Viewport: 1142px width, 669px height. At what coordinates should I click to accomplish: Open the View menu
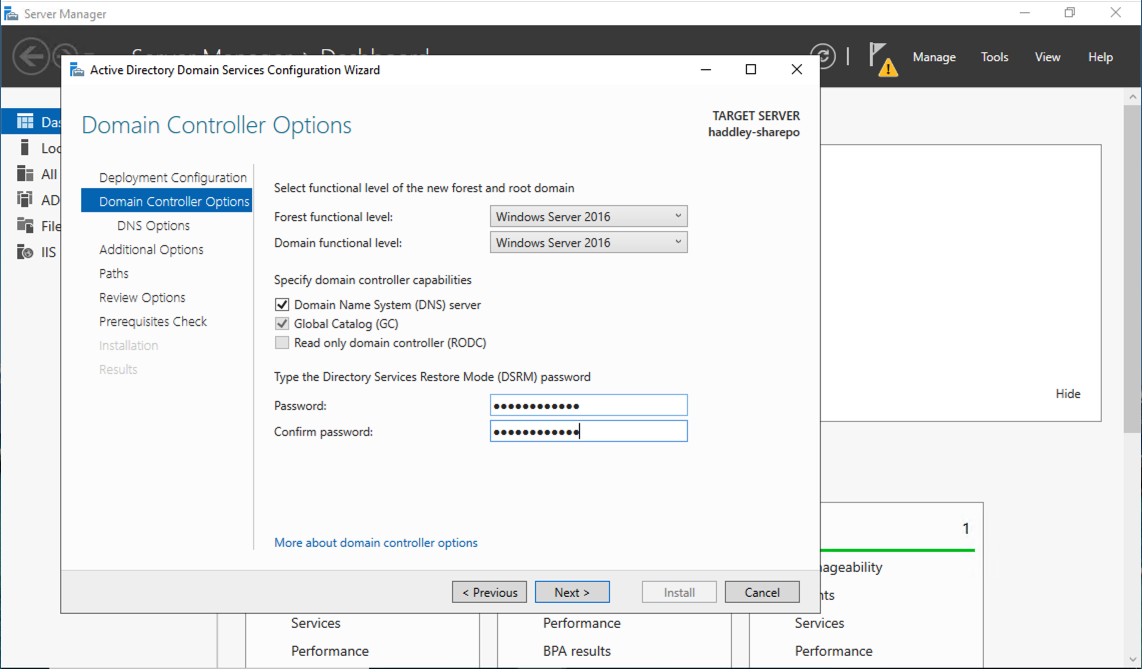[x=1047, y=57]
